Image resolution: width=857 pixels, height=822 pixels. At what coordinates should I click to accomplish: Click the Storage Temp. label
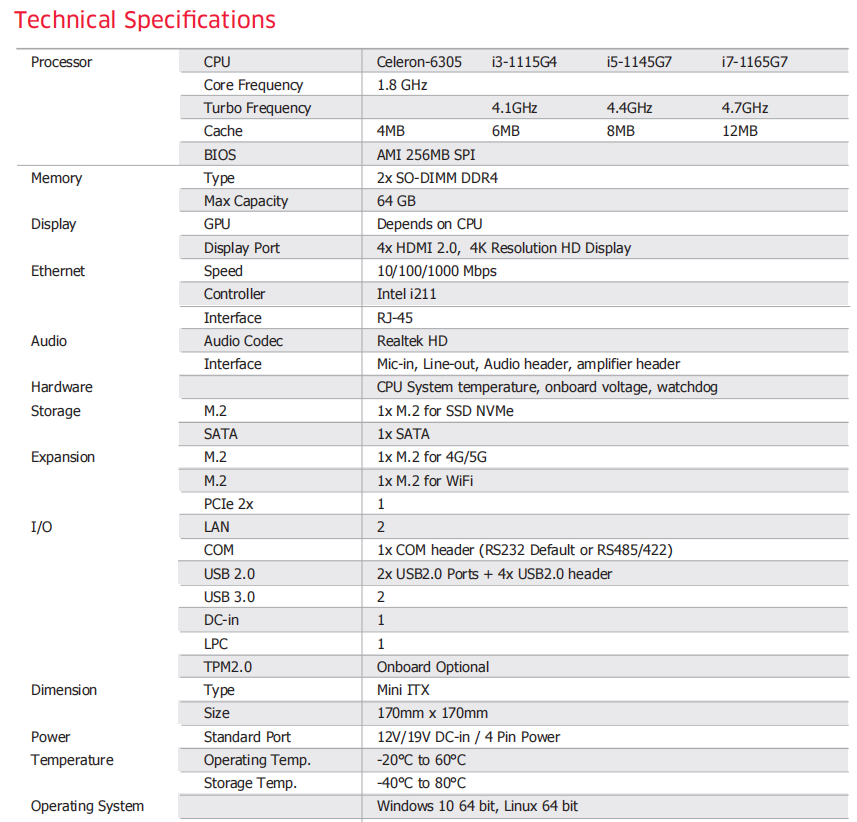(x=250, y=783)
